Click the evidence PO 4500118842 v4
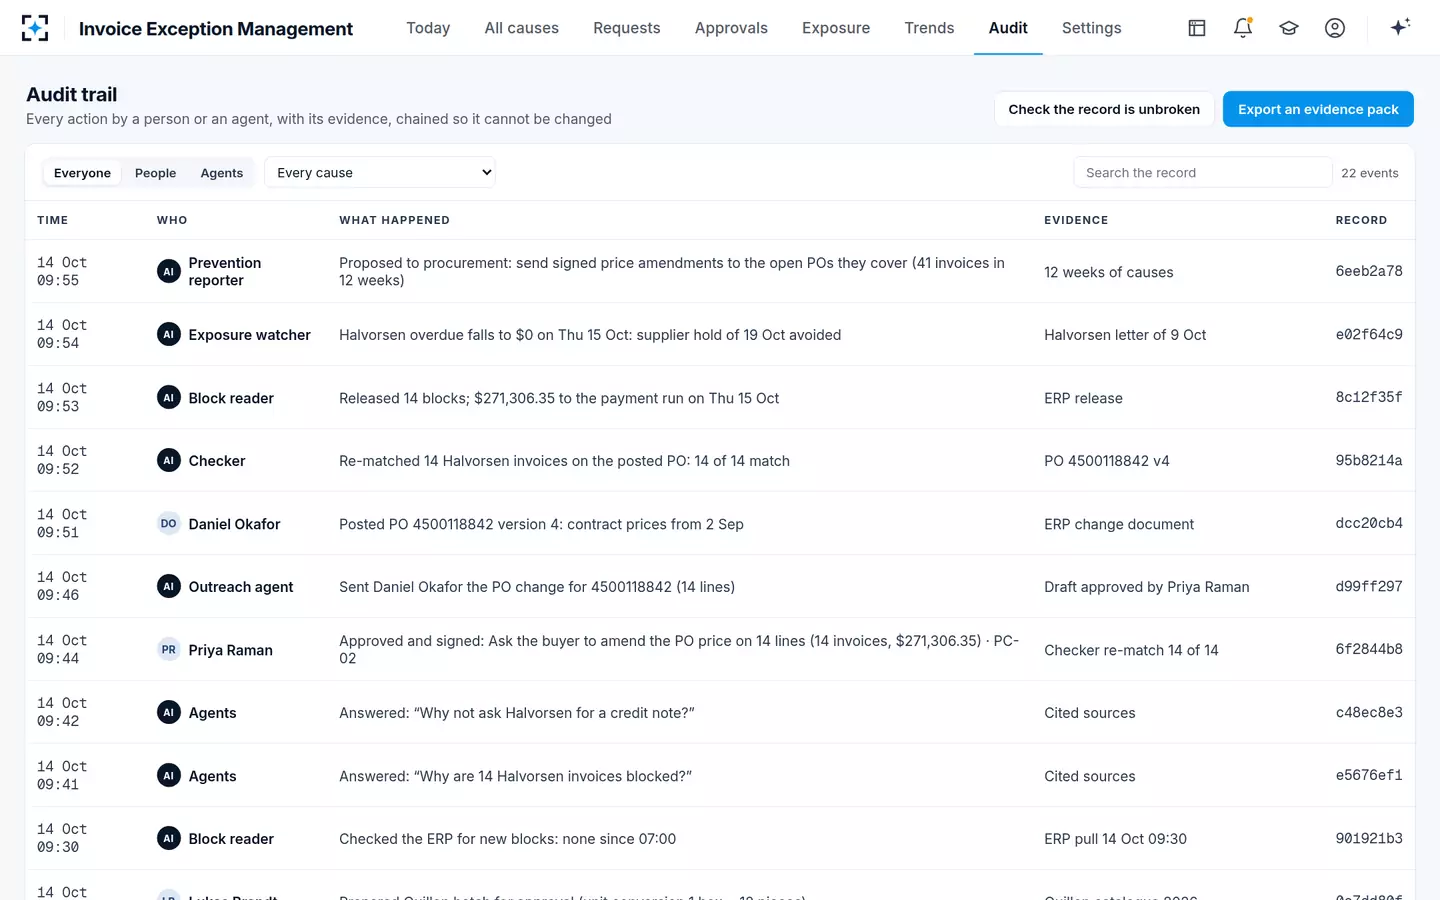Screen dimensions: 1440x900 (1107, 460)
